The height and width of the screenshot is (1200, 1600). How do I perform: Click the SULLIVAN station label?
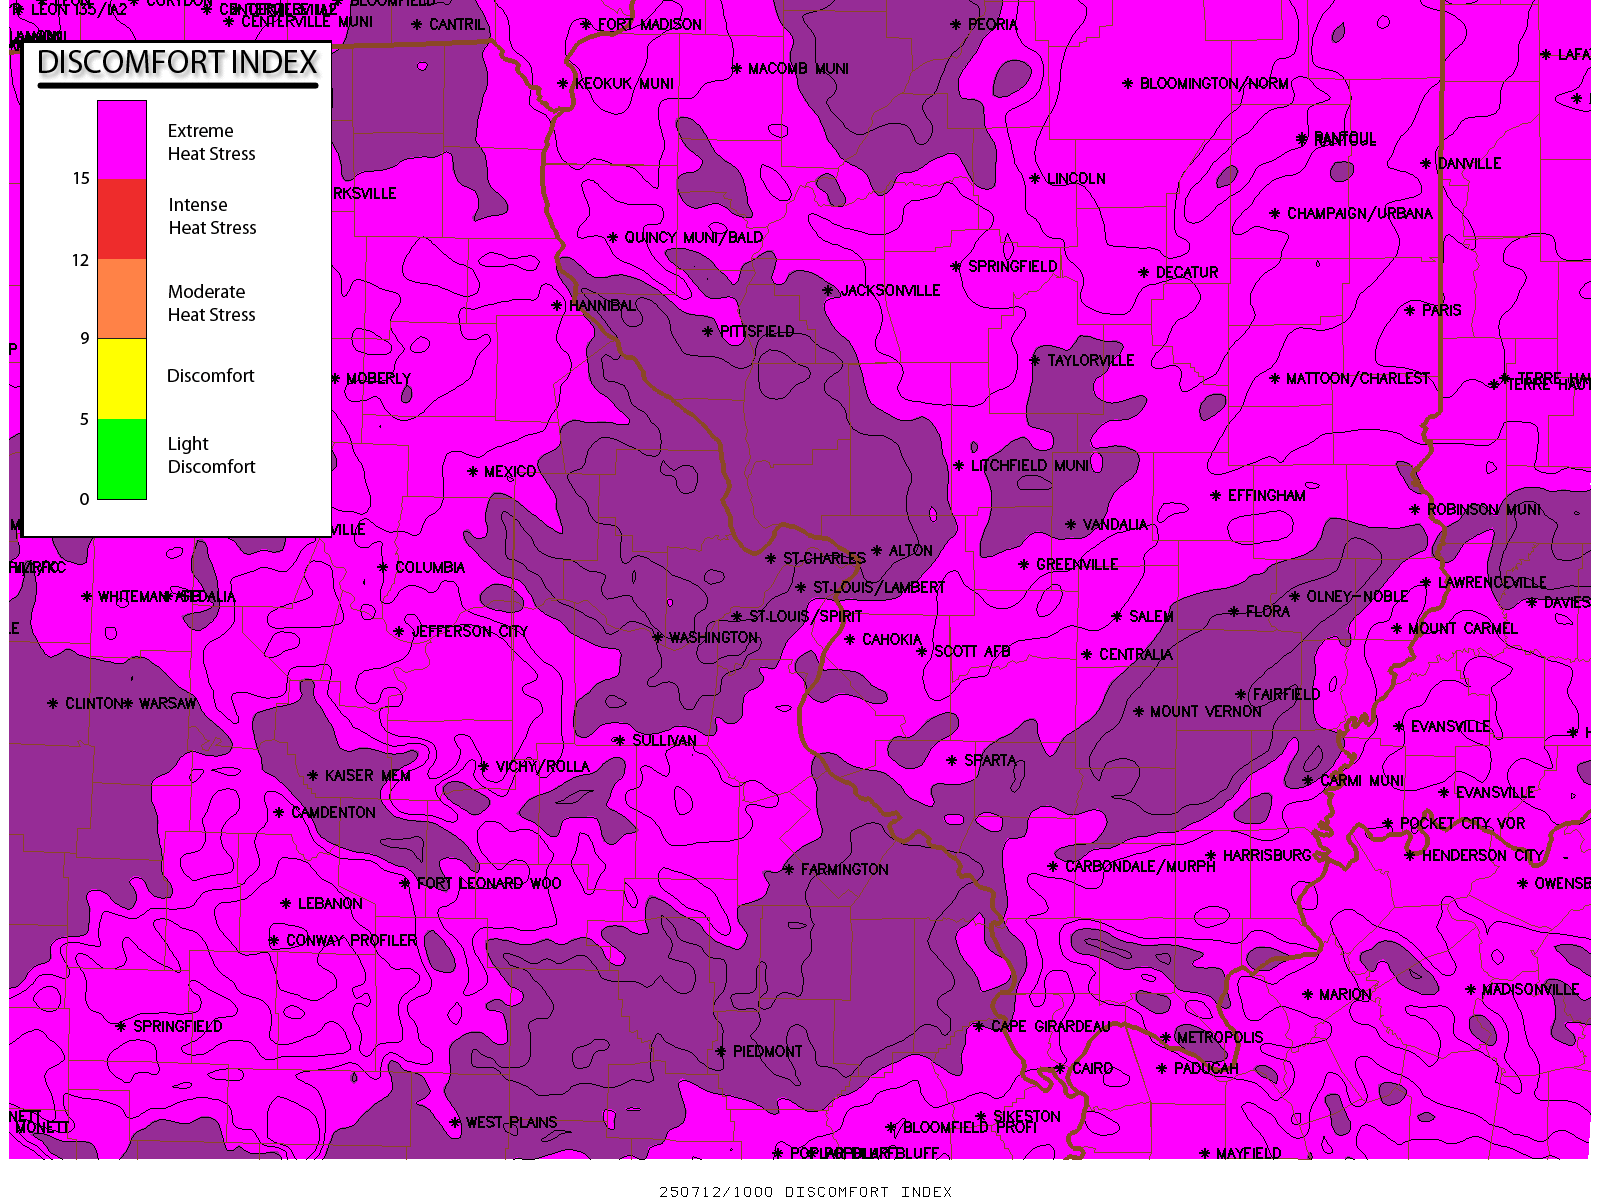[x=664, y=741]
